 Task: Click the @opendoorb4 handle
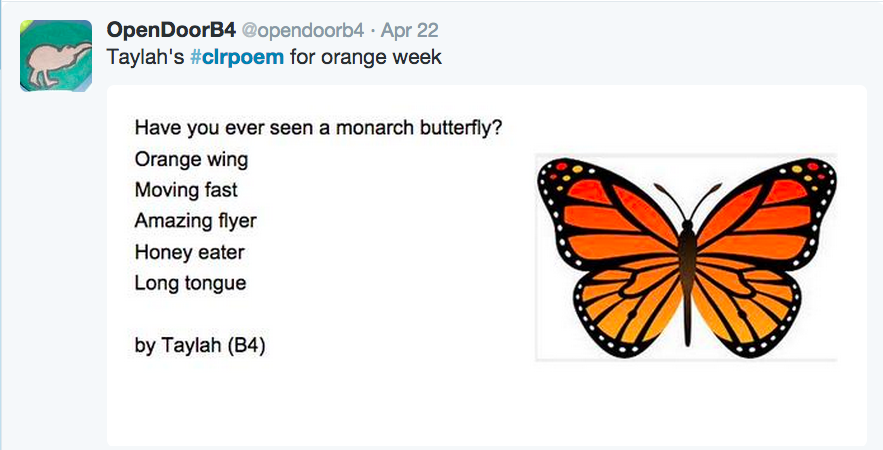pyautogui.click(x=303, y=30)
